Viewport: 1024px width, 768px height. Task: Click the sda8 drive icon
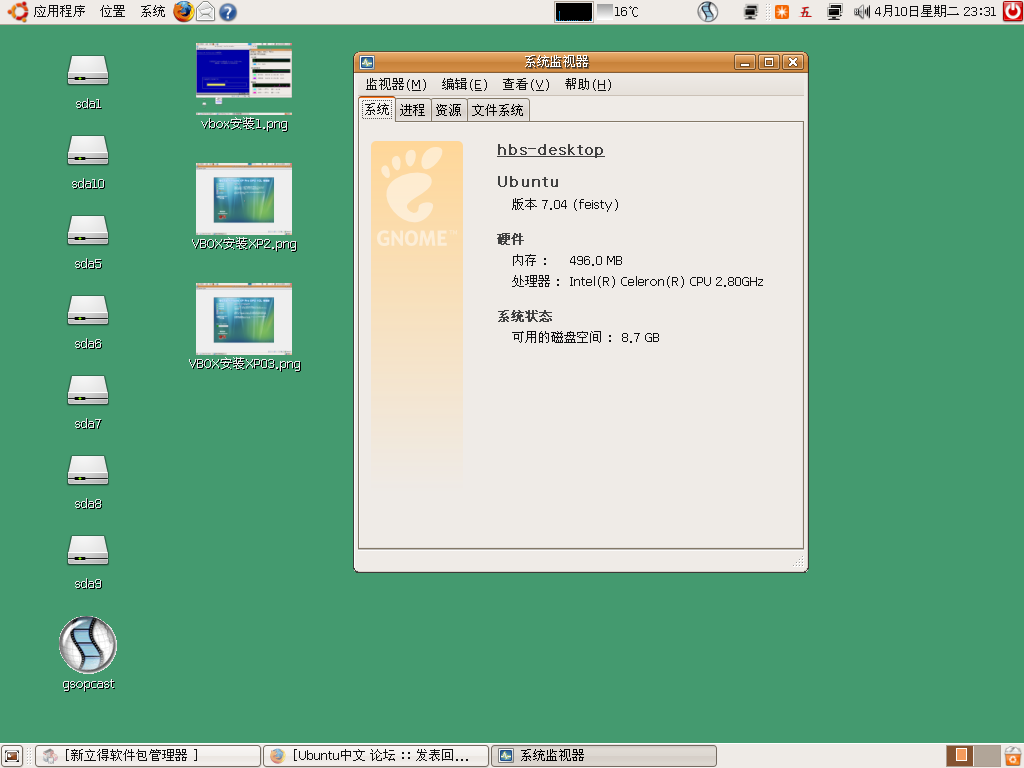pos(88,471)
